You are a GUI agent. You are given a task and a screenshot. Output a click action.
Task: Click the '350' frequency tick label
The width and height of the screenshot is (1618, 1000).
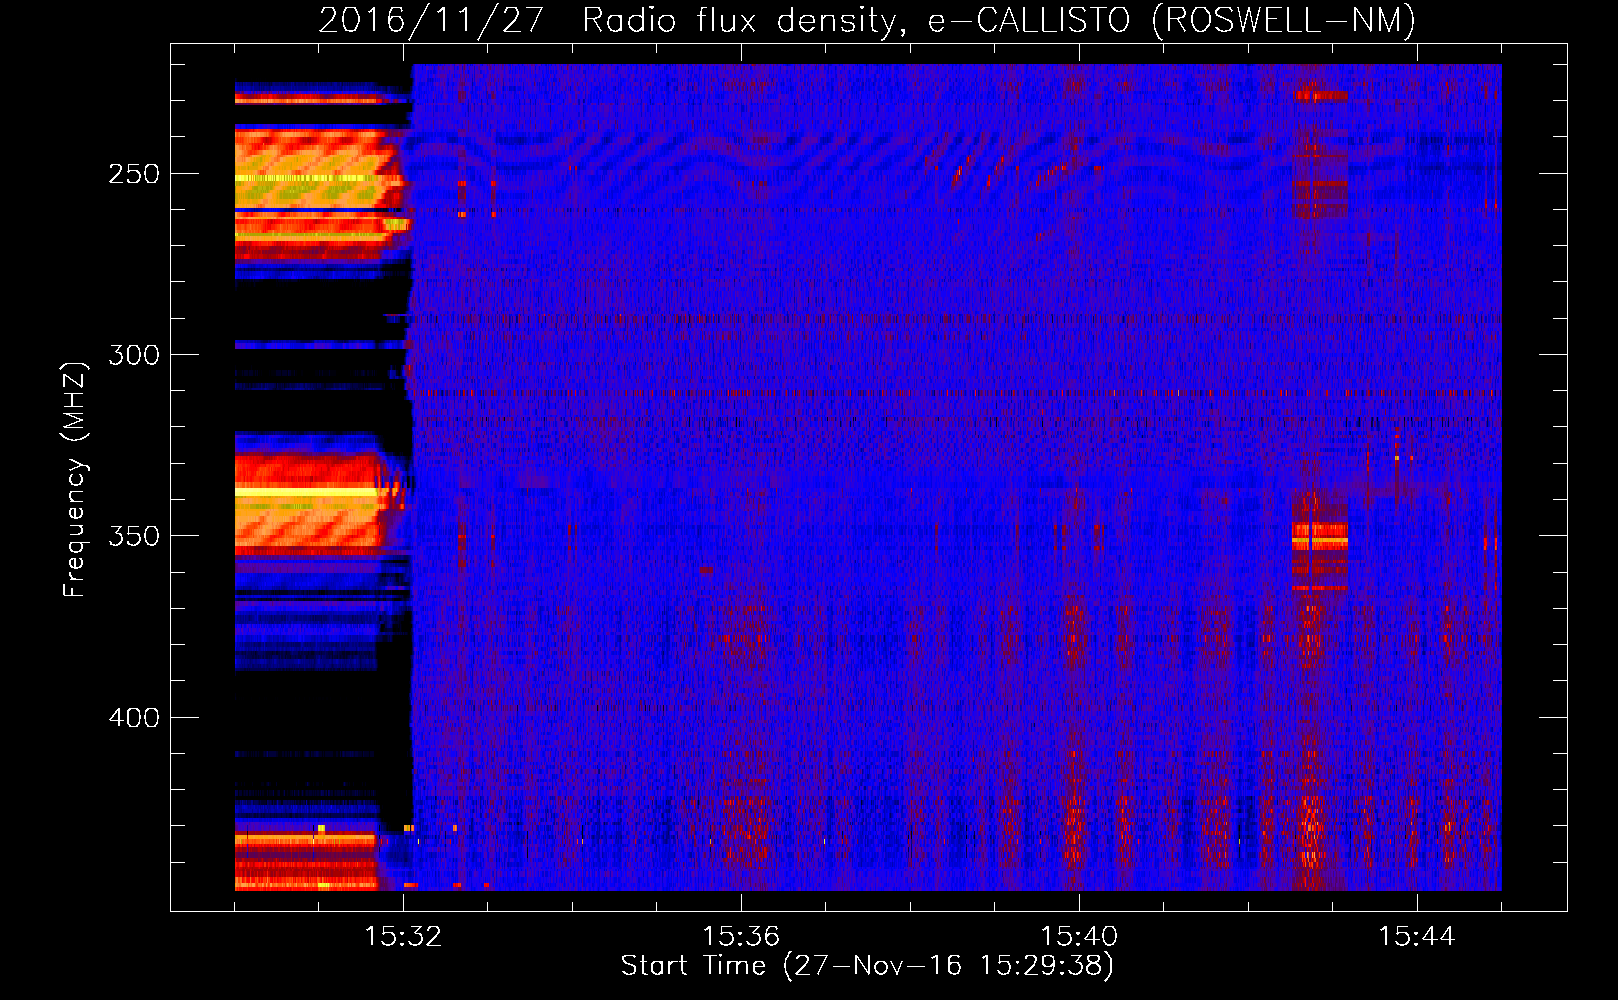[134, 536]
